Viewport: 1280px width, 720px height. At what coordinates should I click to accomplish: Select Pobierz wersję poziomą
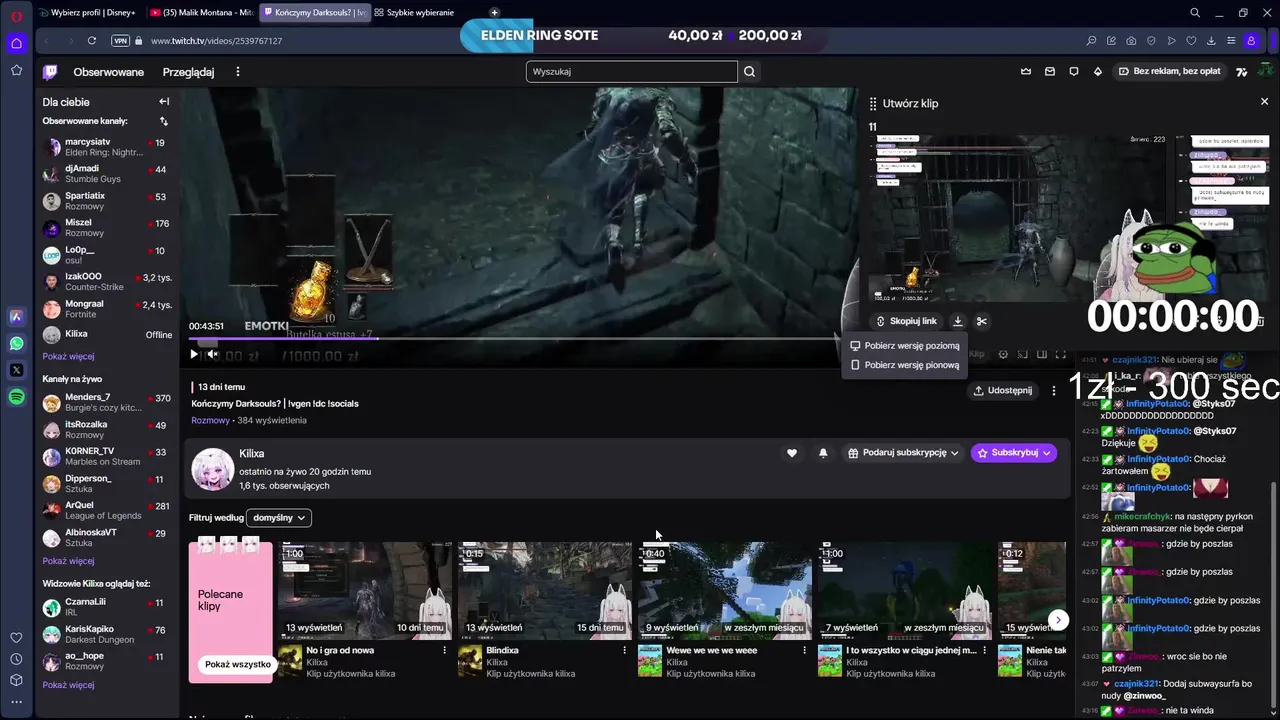click(x=905, y=346)
